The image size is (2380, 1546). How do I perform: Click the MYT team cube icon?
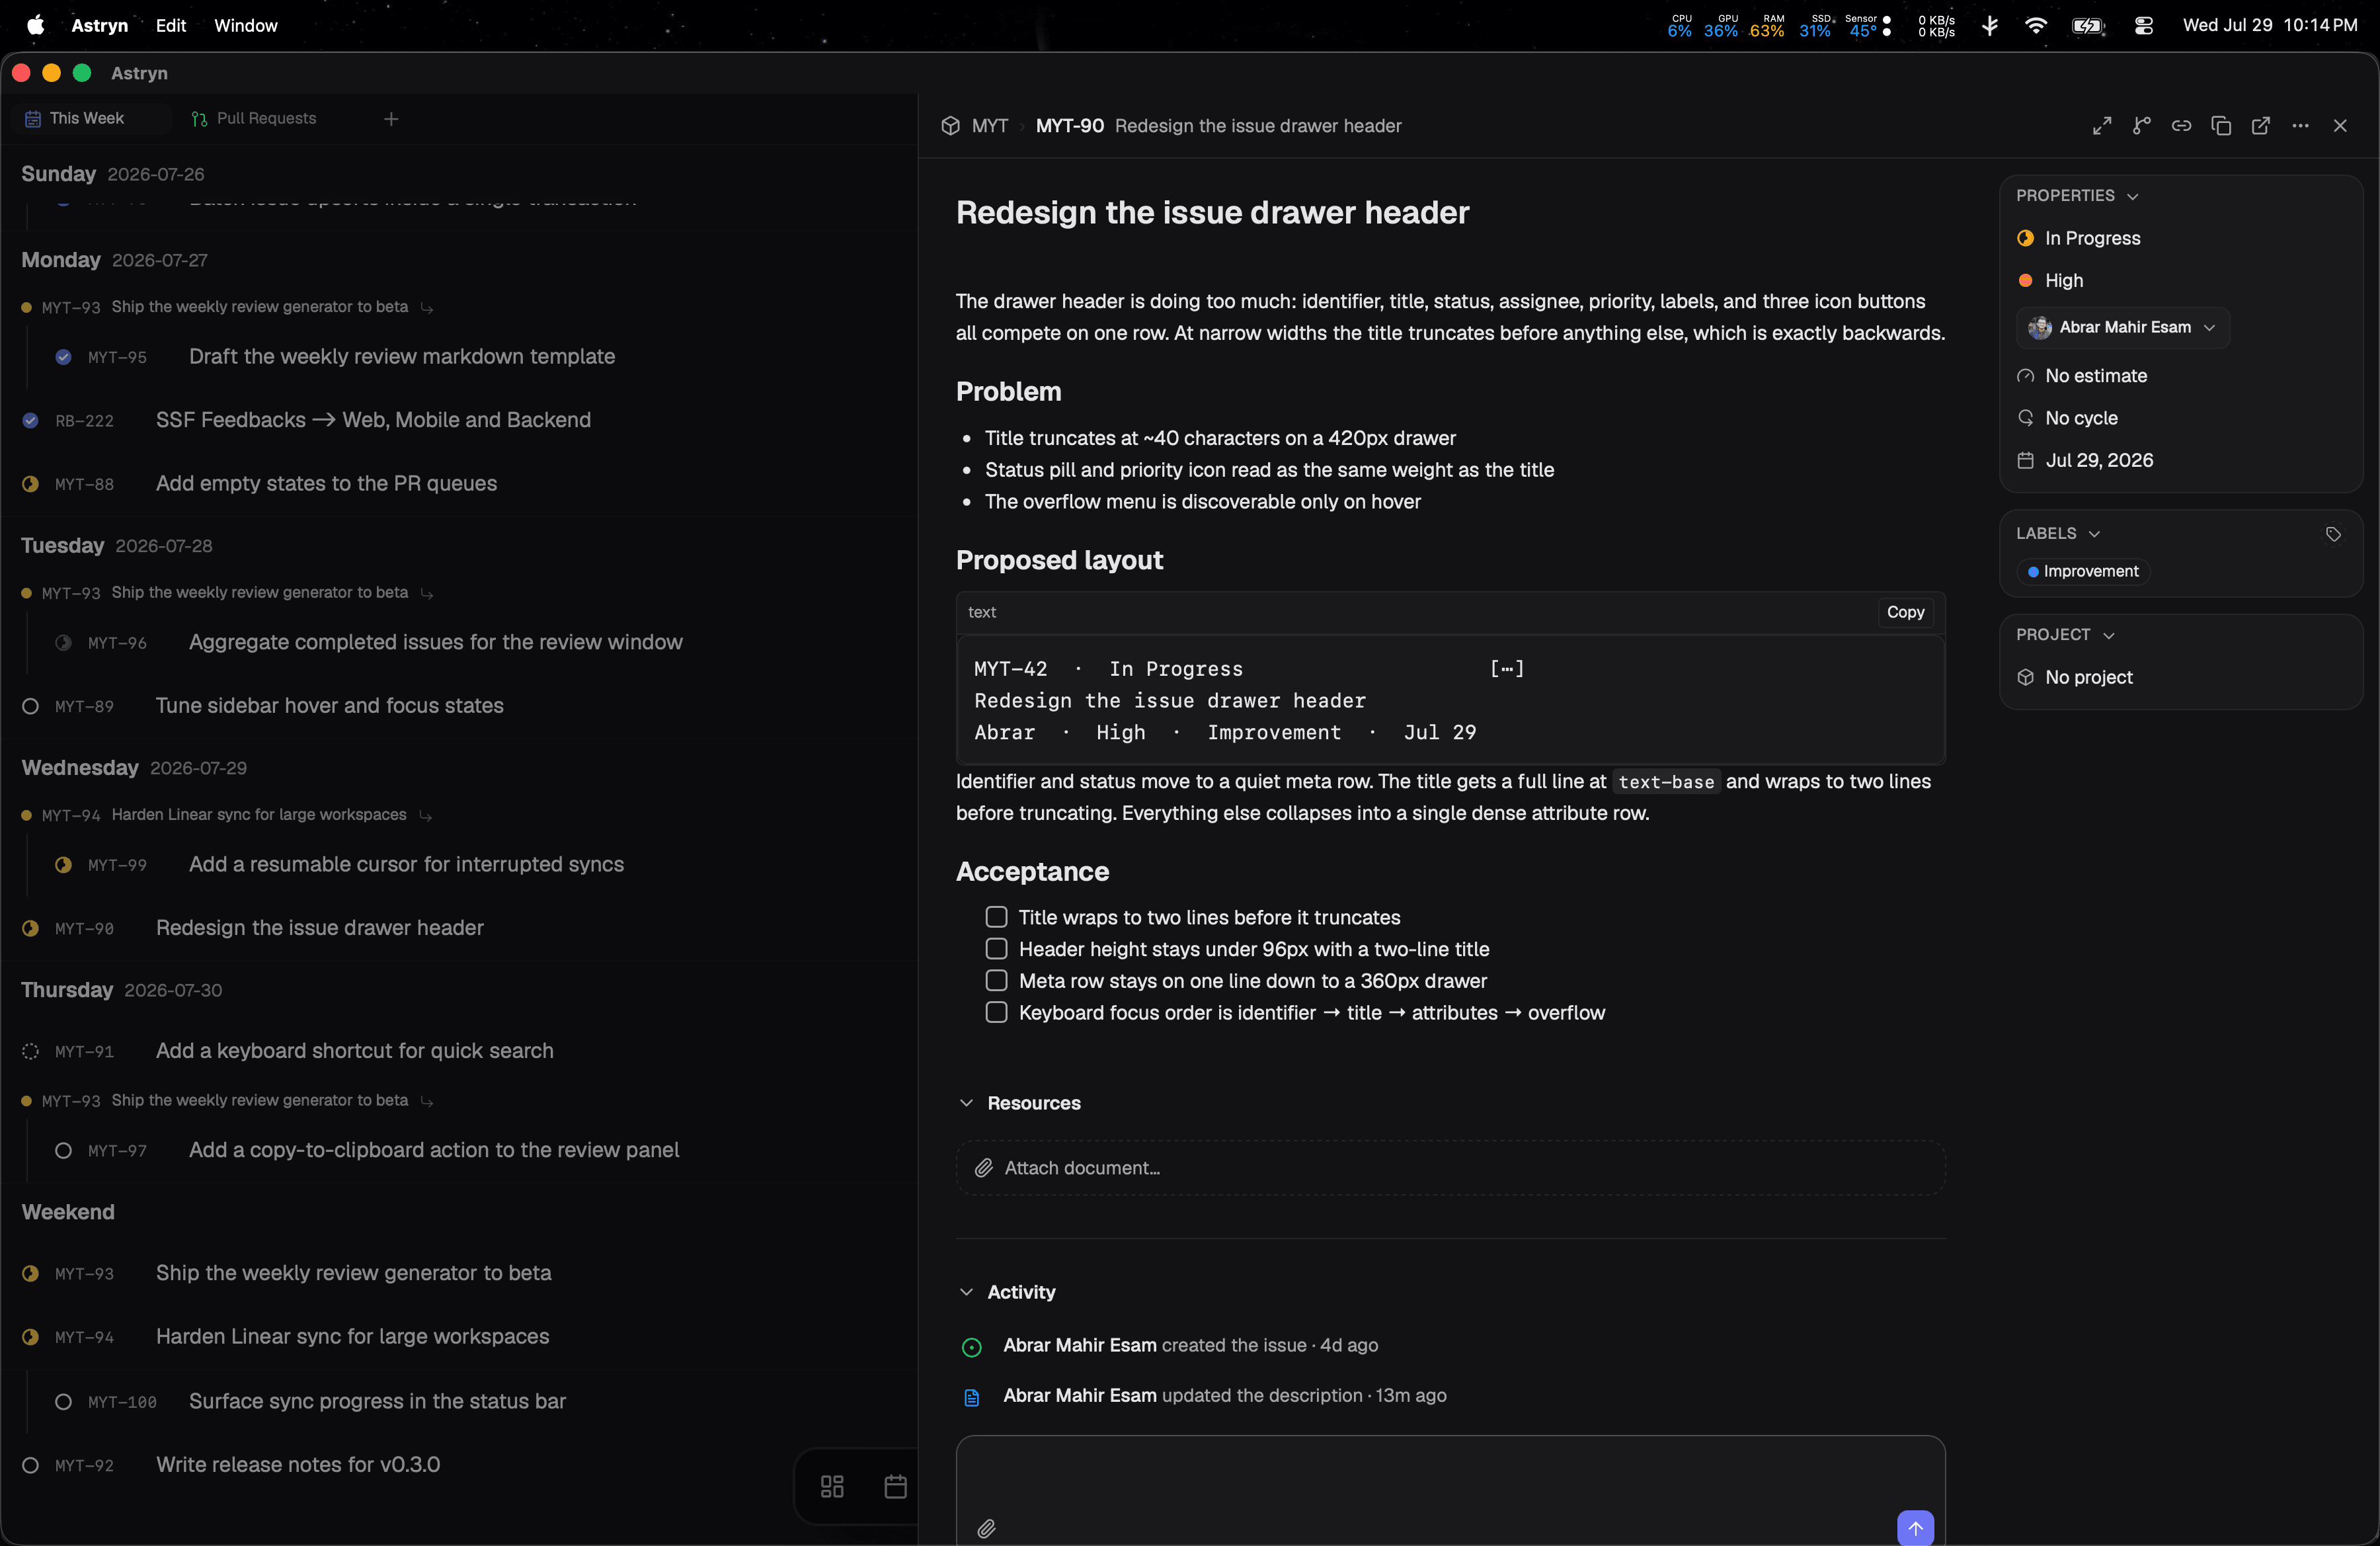pyautogui.click(x=950, y=126)
